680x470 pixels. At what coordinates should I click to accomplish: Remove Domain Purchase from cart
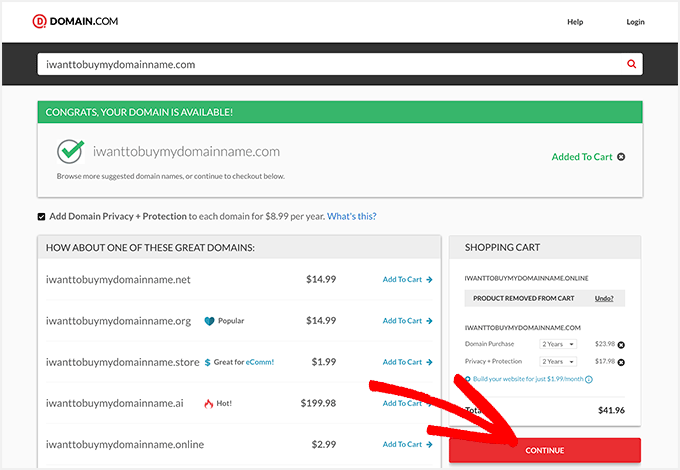[621, 344]
